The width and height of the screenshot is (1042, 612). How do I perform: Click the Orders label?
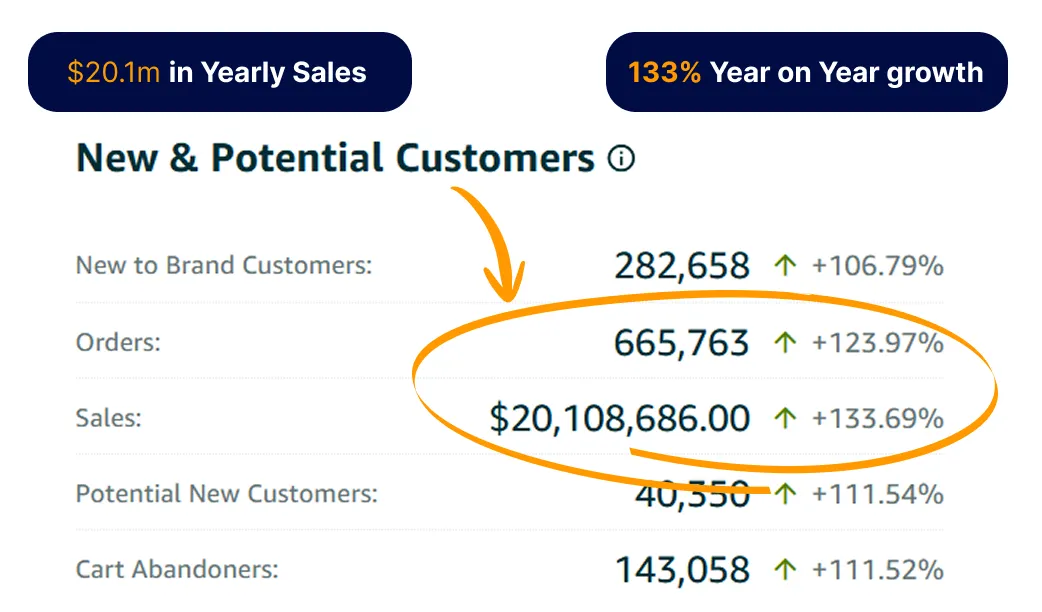tap(118, 342)
